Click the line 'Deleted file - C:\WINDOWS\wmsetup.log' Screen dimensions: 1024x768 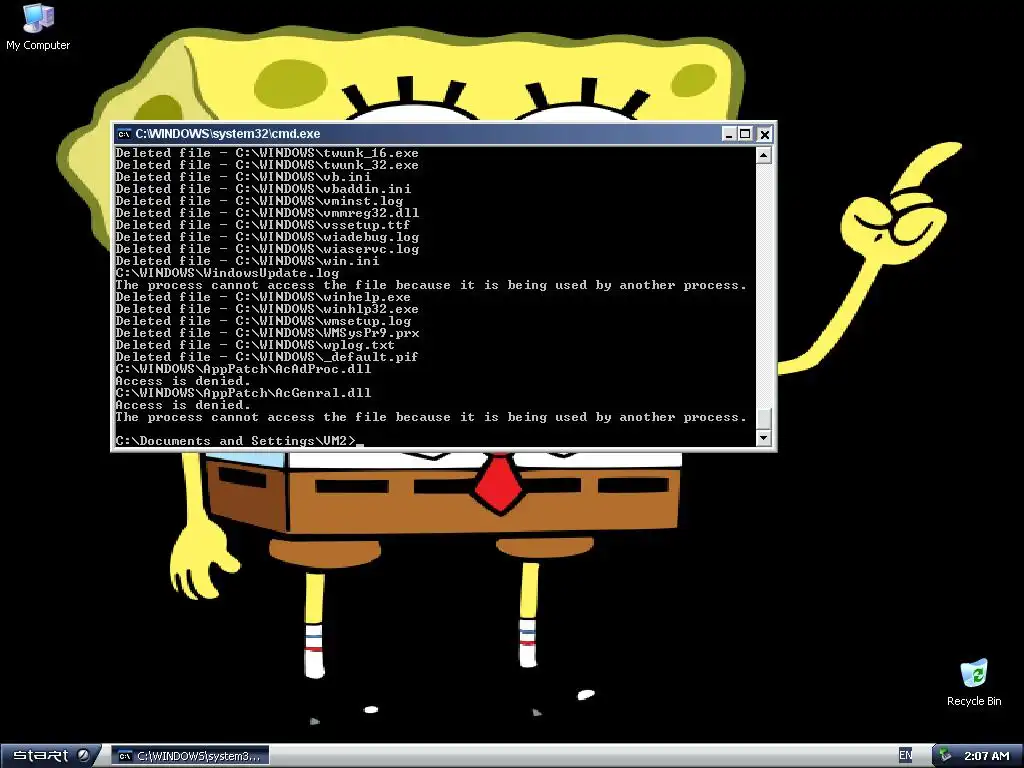tap(263, 321)
